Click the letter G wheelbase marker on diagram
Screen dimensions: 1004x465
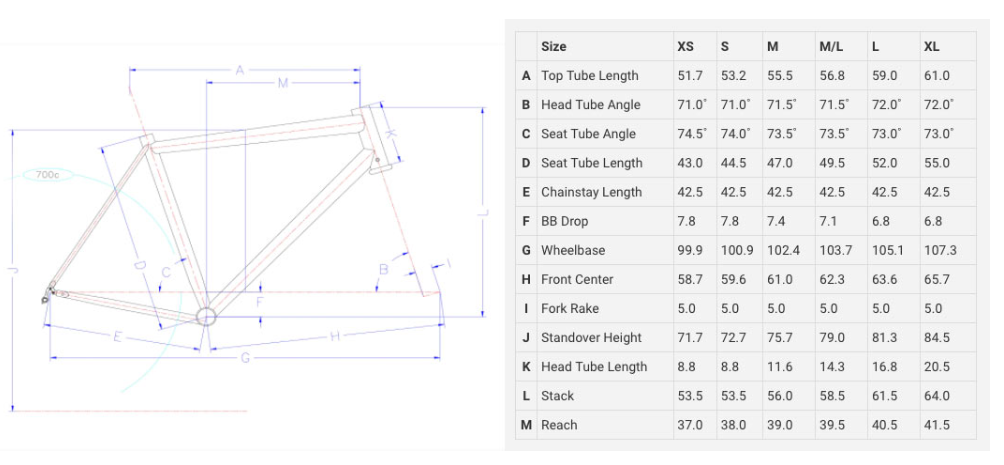245,358
